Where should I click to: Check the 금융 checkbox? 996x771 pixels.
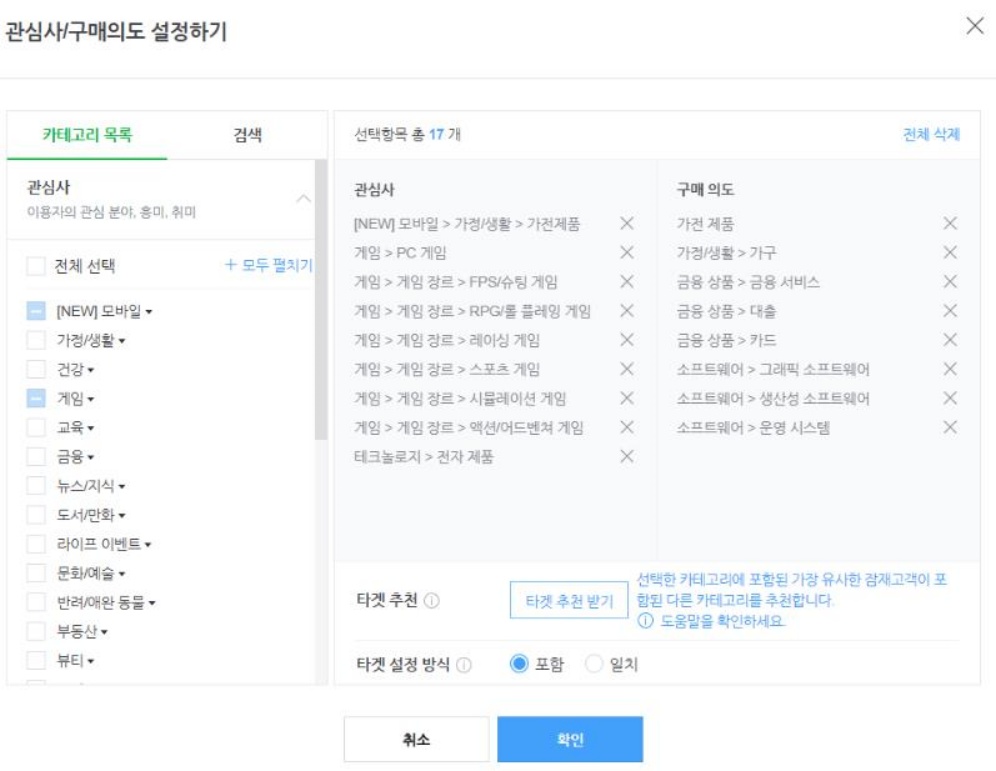[x=36, y=457]
